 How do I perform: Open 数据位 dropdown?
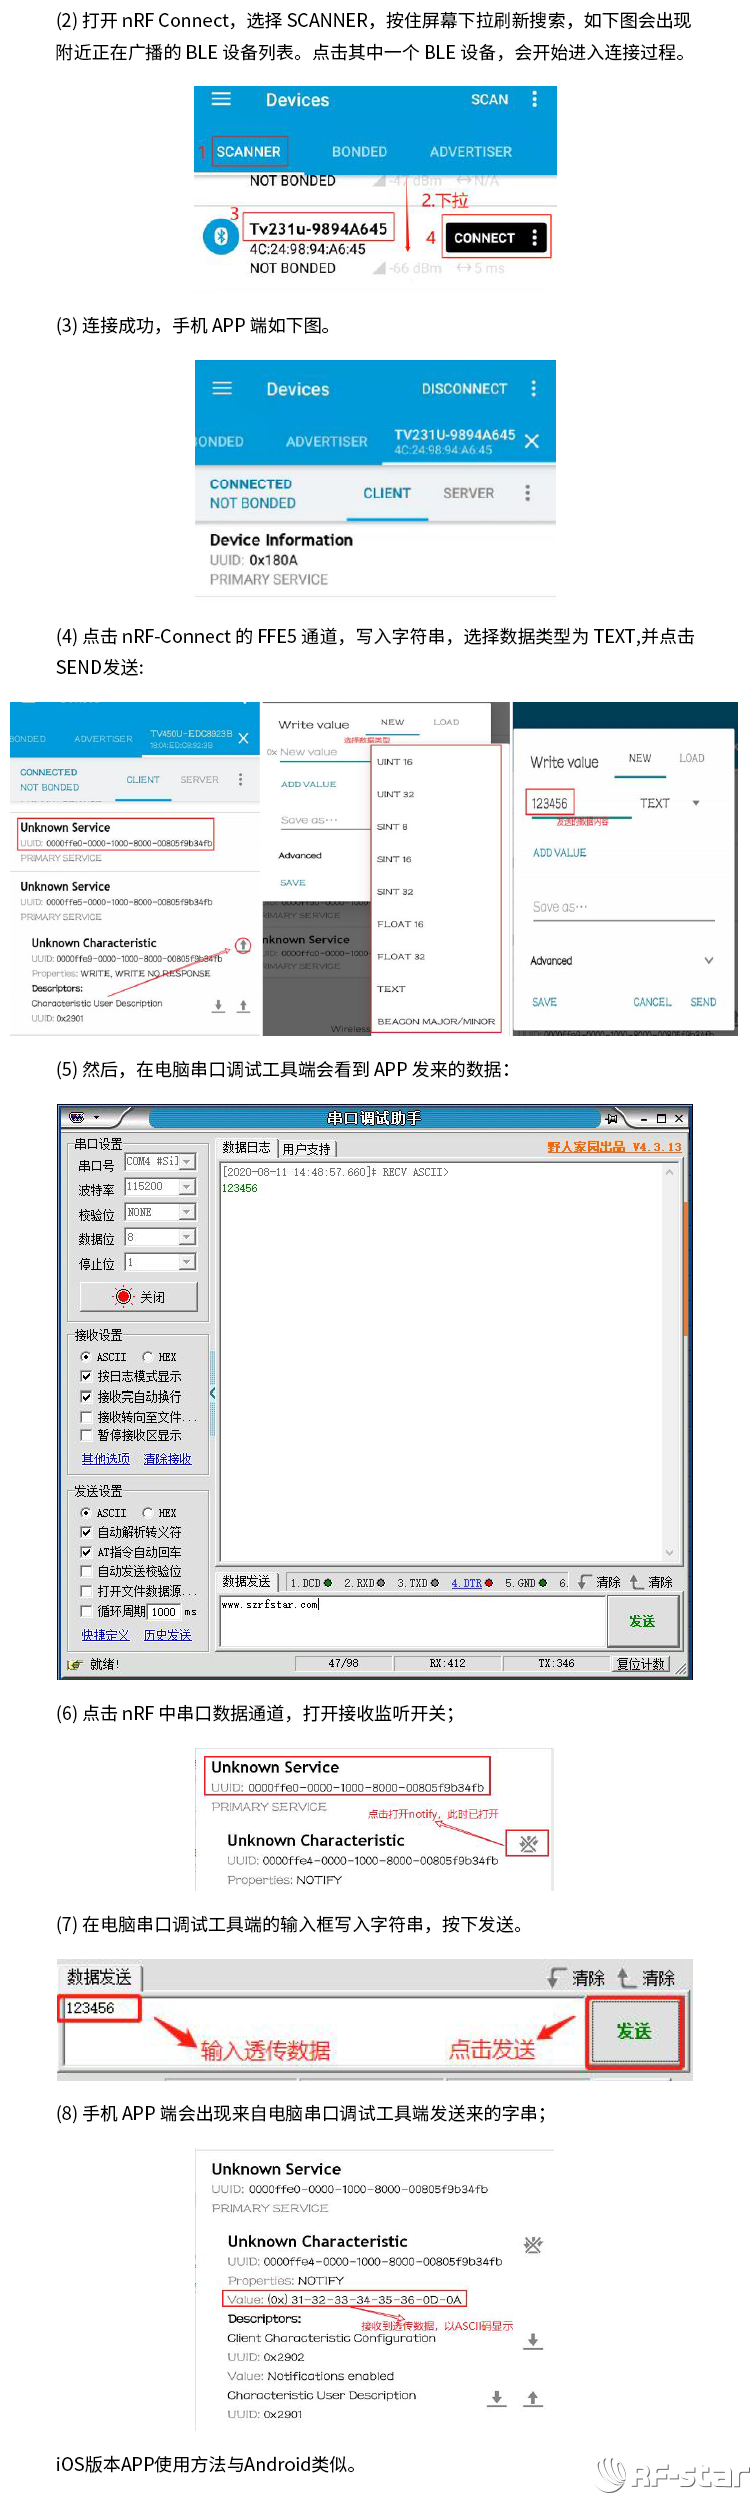pyautogui.click(x=187, y=1238)
